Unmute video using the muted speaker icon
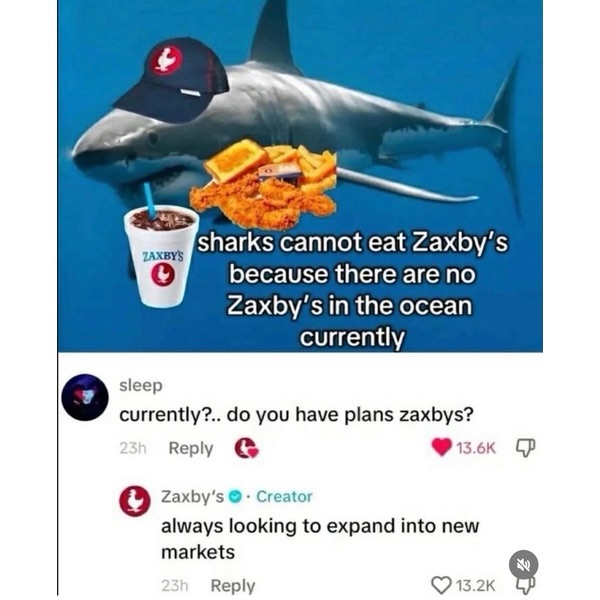Viewport: 600px width, 600px height. coord(523,564)
